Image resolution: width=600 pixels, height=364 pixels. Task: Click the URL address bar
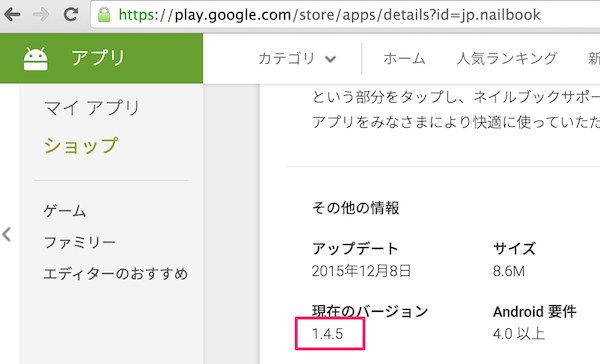point(345,15)
